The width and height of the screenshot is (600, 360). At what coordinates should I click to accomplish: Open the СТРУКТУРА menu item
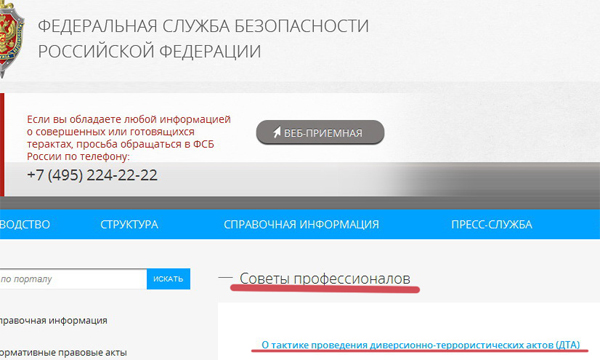click(129, 225)
